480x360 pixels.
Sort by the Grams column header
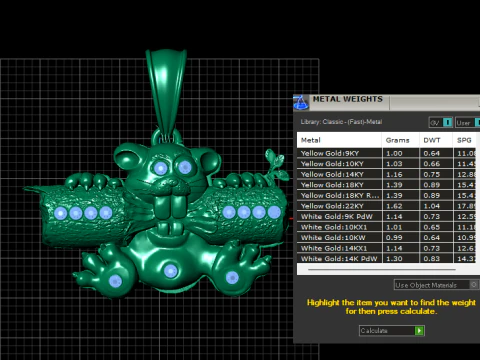pos(400,140)
